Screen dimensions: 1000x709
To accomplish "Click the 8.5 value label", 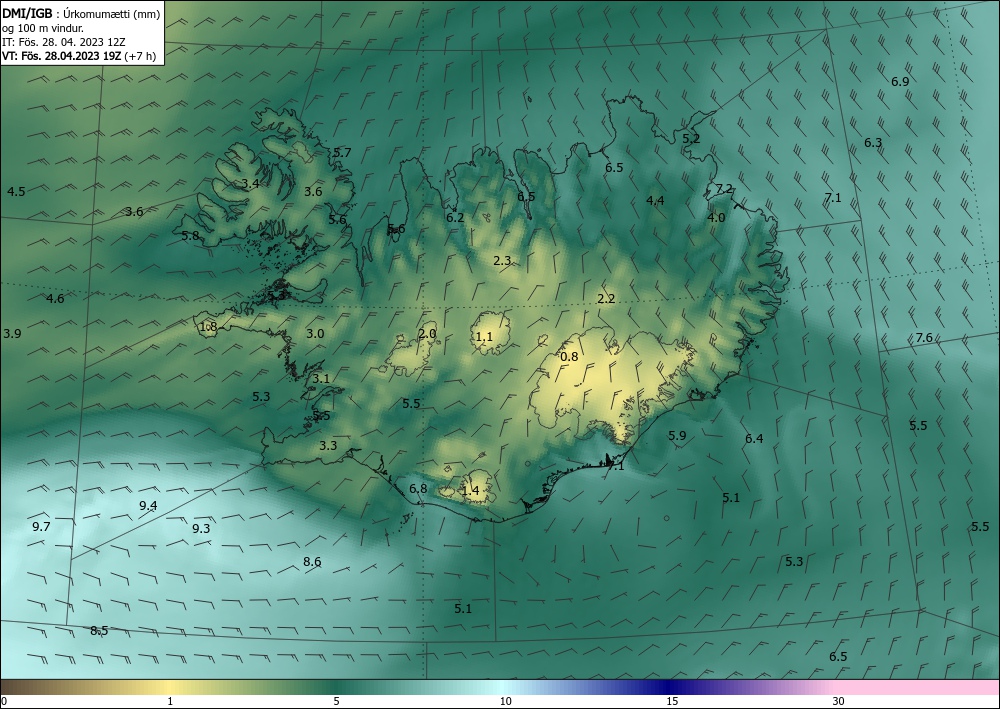I will [99, 631].
